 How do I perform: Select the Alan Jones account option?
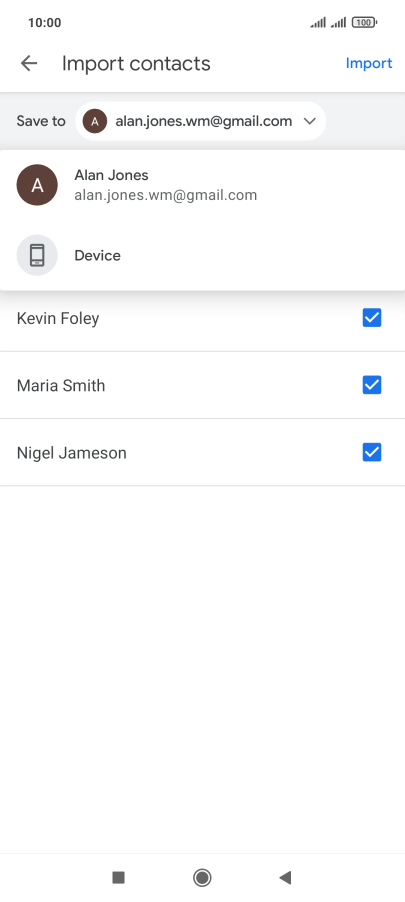[x=202, y=185]
